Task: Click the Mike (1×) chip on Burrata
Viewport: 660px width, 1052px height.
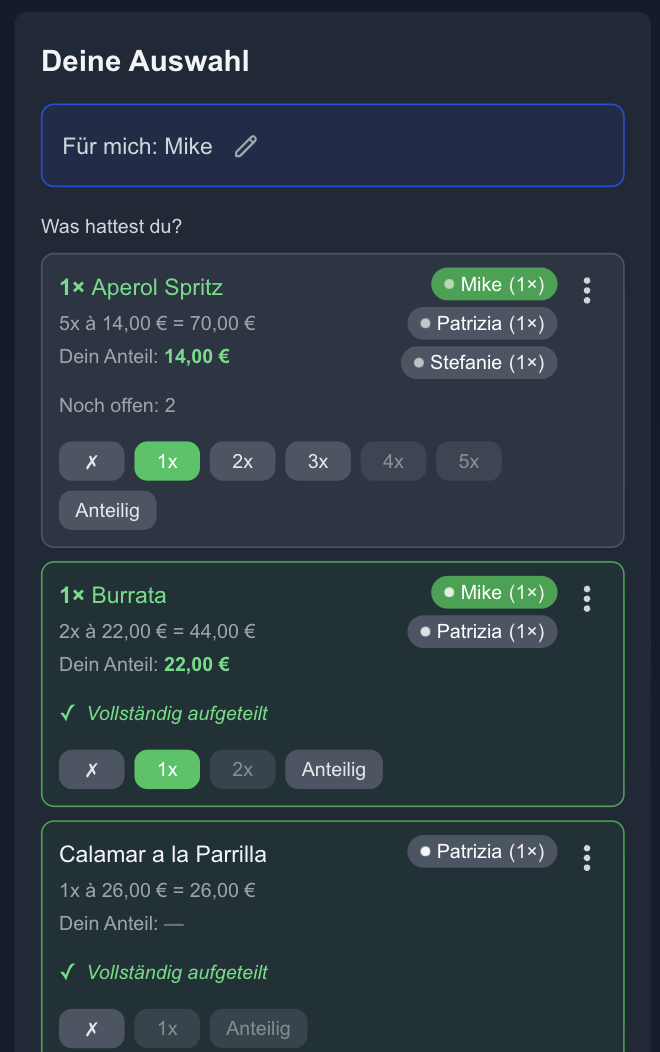Action: click(494, 593)
